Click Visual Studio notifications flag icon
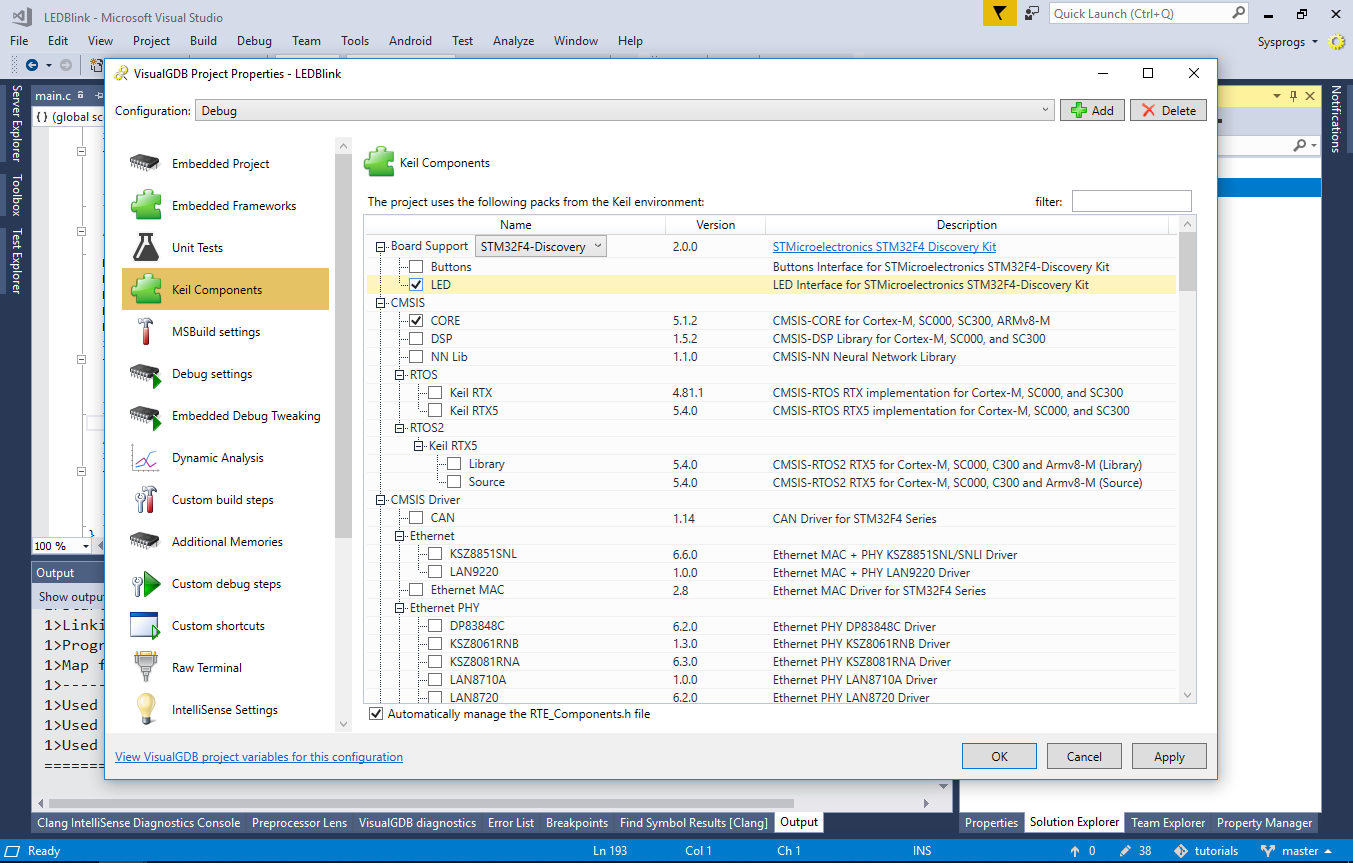Screen dimensions: 1353x863 (998, 13)
